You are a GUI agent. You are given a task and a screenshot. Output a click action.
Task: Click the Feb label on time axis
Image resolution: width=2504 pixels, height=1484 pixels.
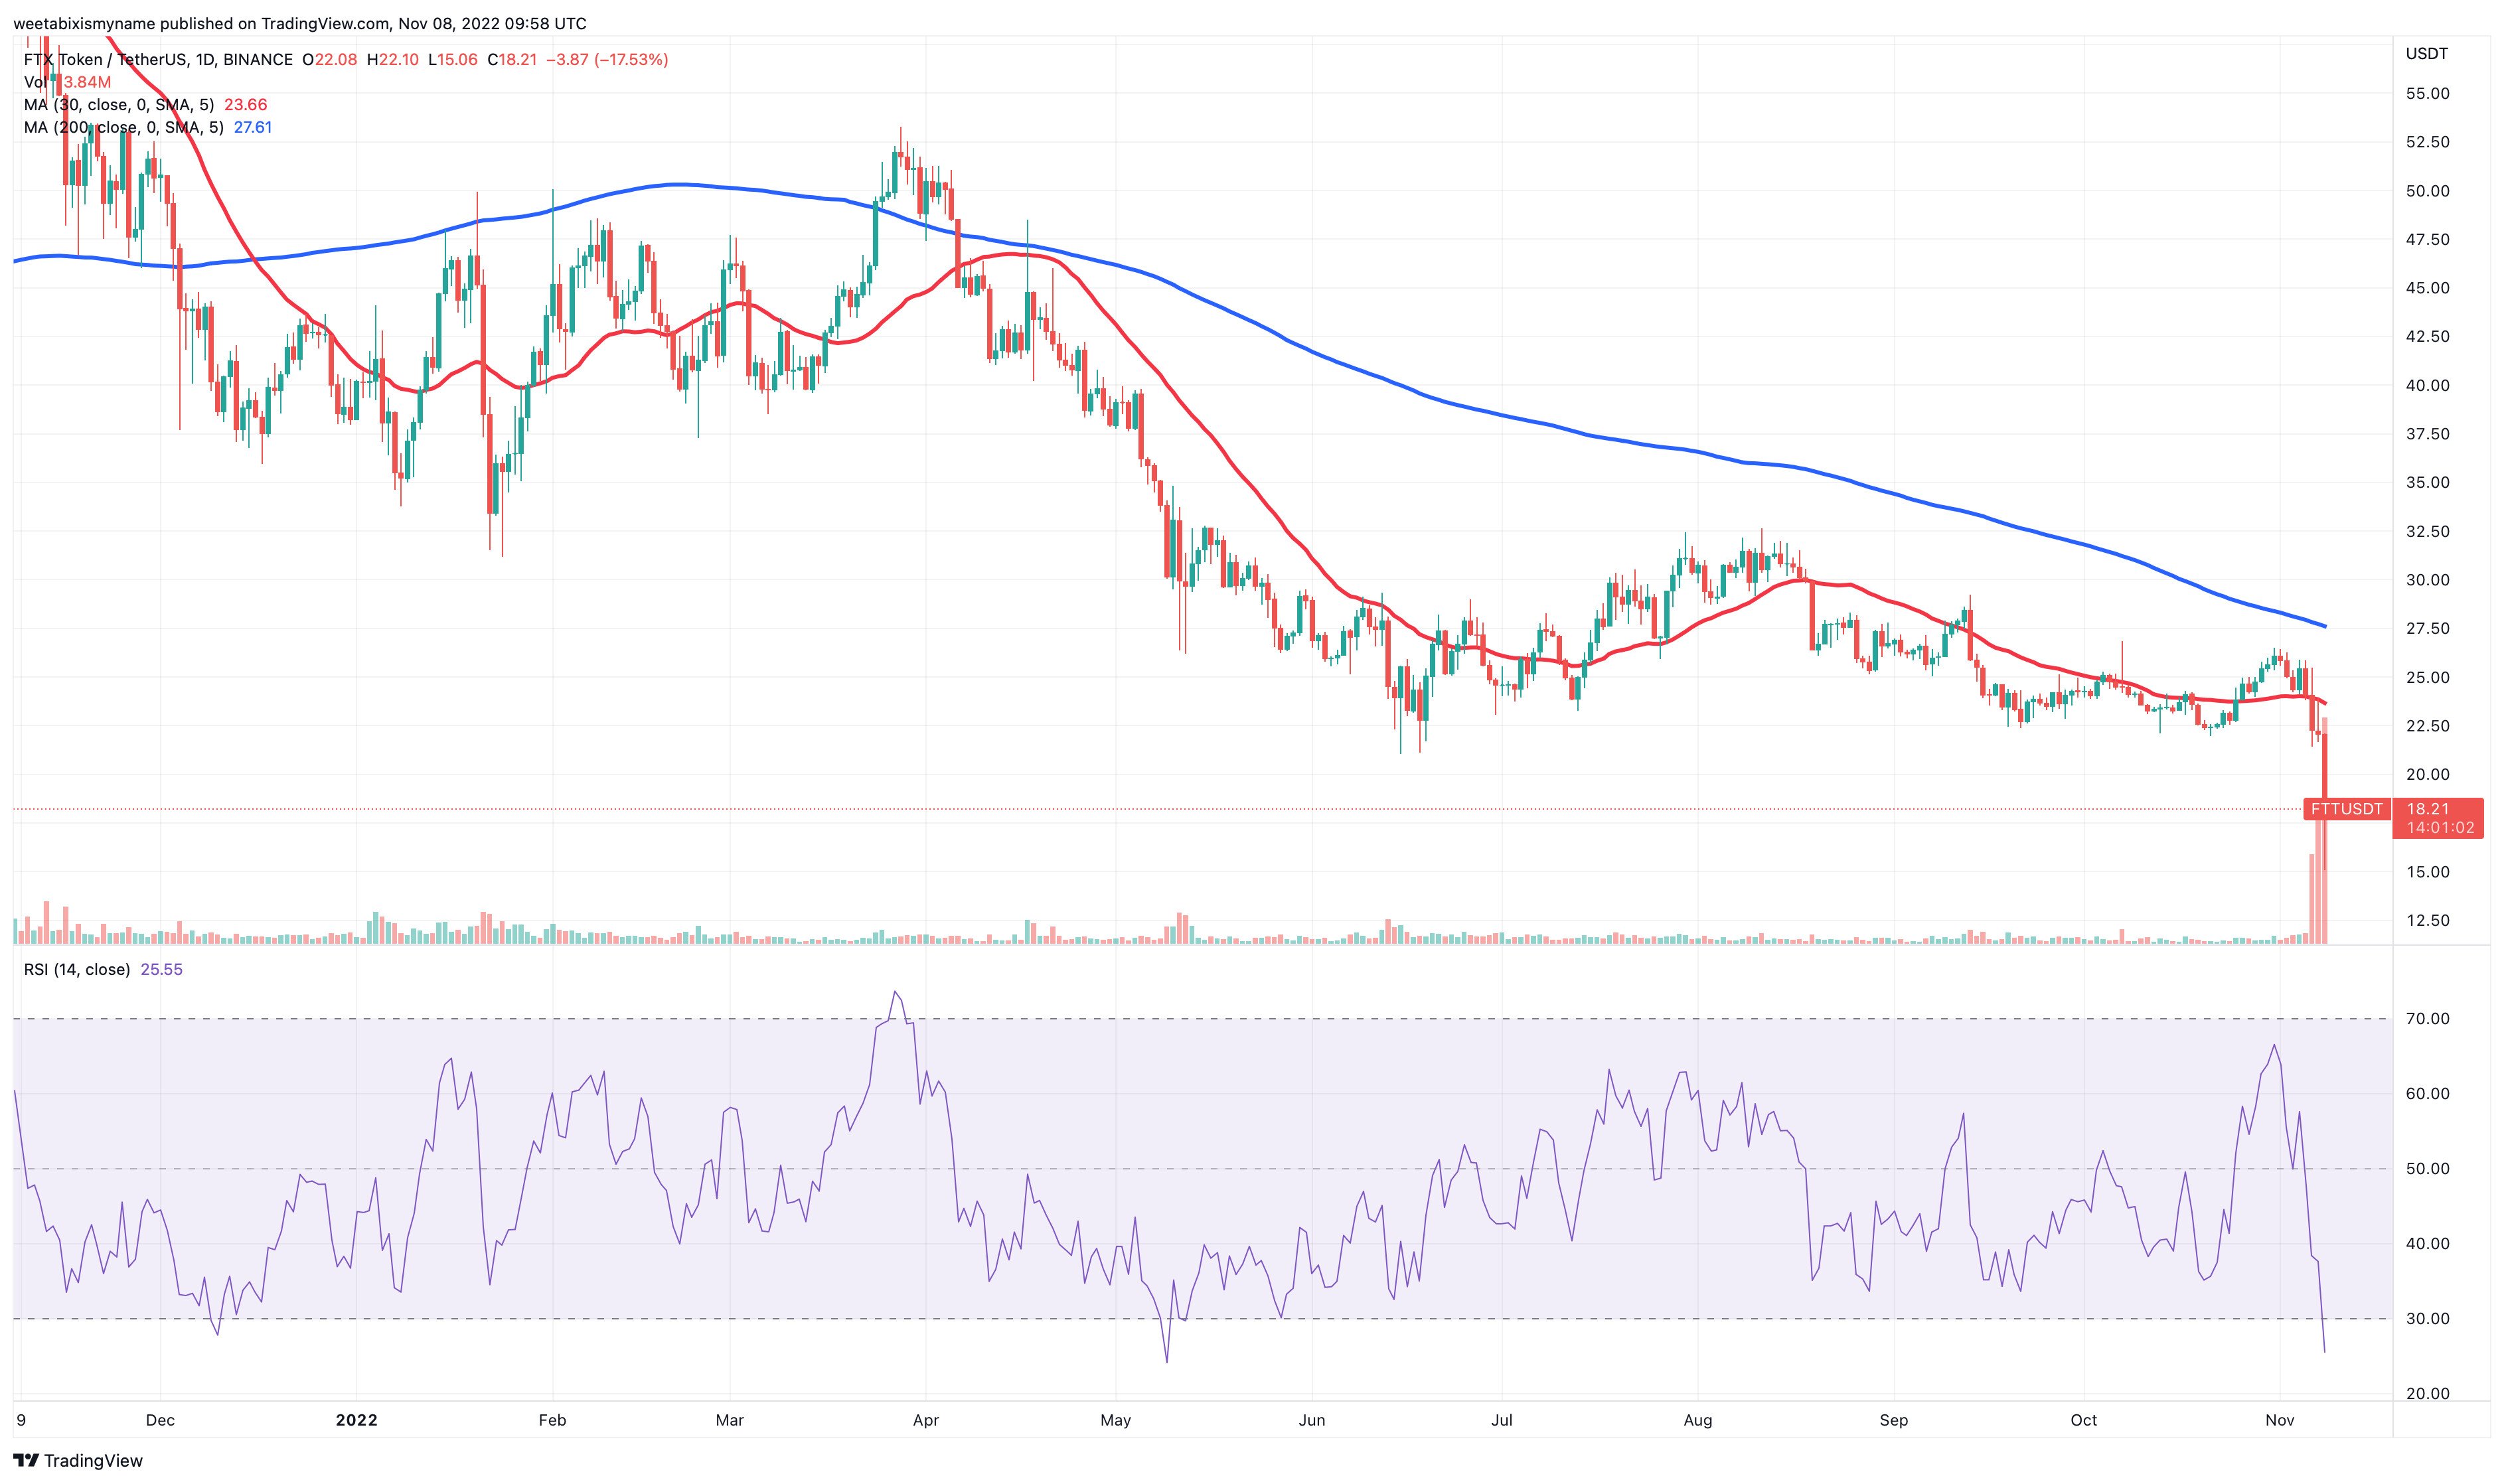[x=552, y=1420]
